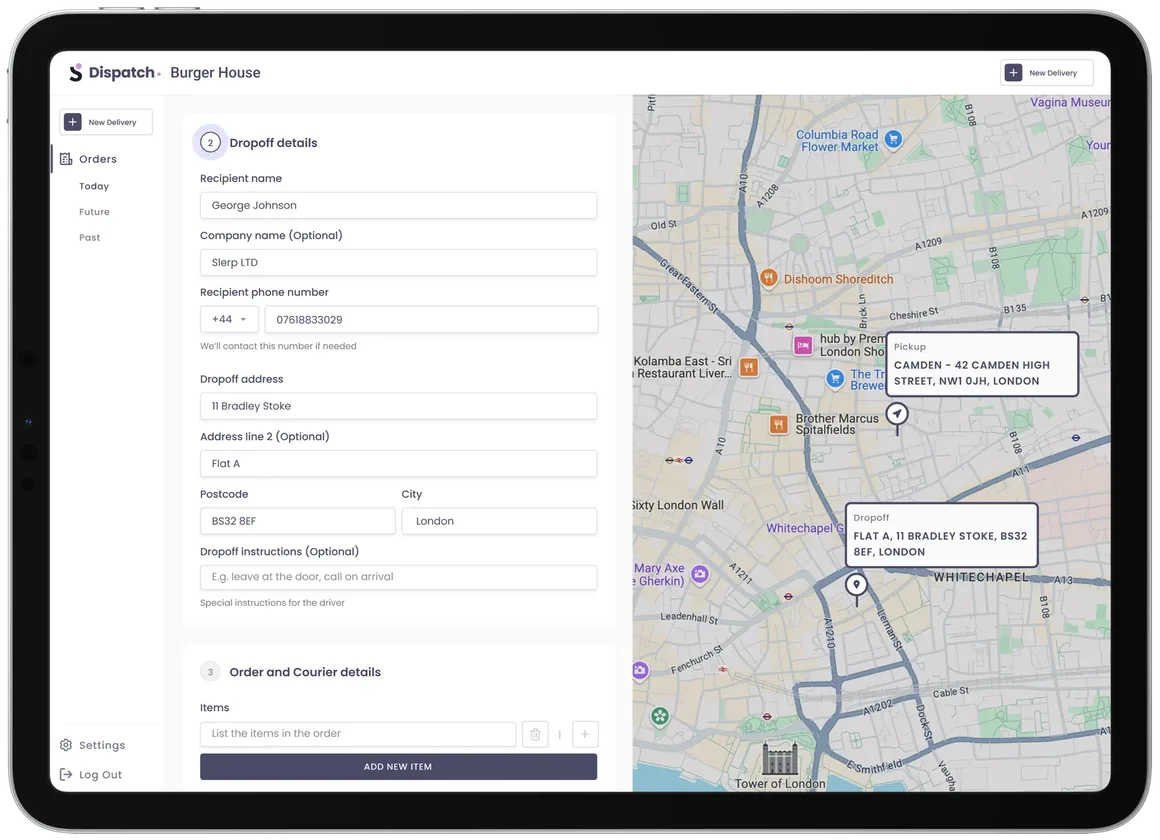Image resolution: width=1160 pixels, height=840 pixels.
Task: Click phone number field 07618833029
Action: pos(431,320)
